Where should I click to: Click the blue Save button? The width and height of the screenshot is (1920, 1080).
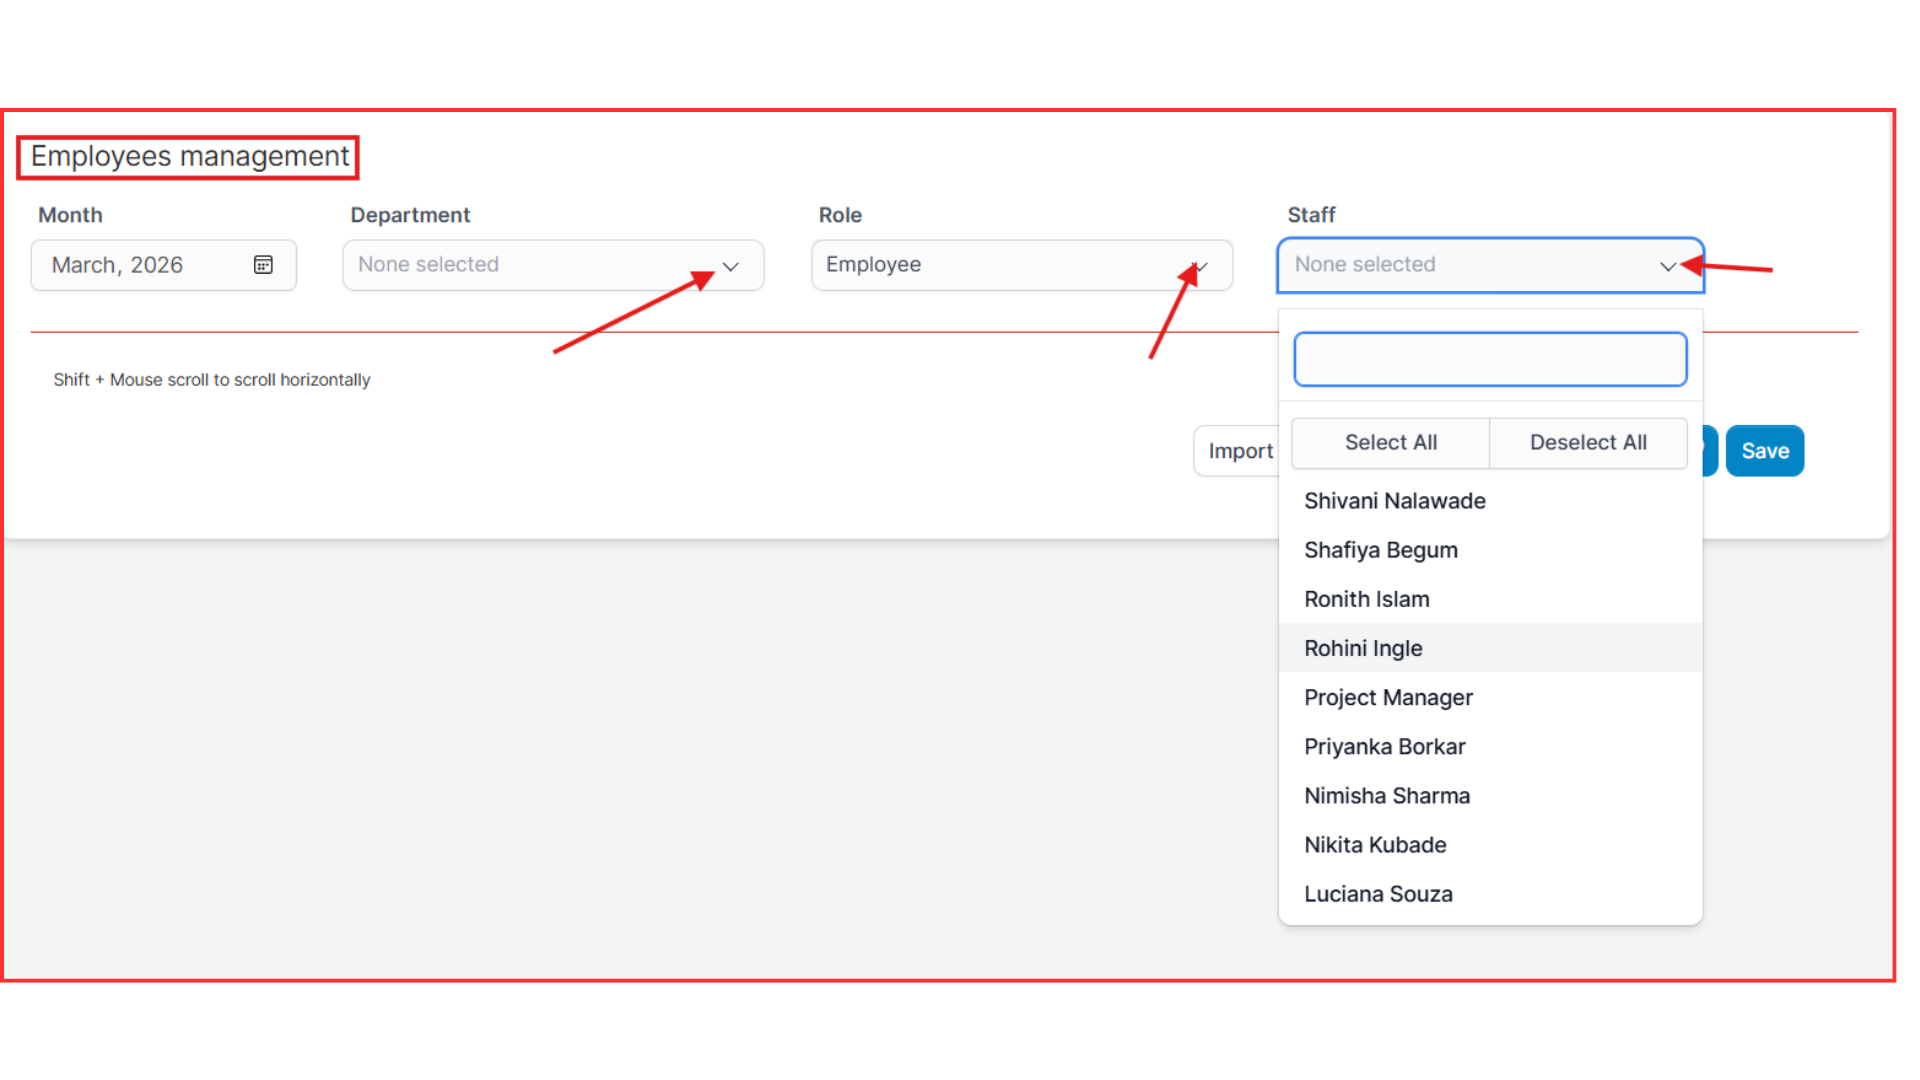click(x=1764, y=451)
